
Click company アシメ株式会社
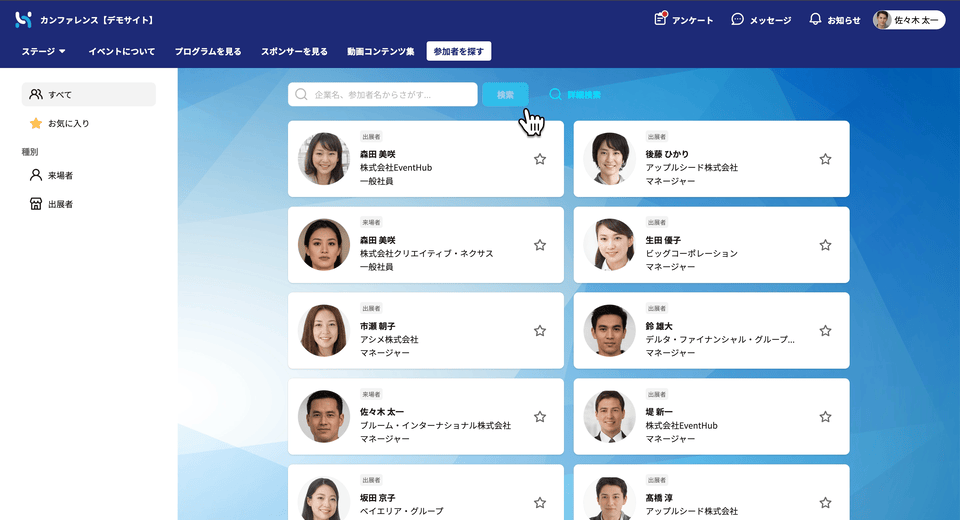tap(389, 339)
